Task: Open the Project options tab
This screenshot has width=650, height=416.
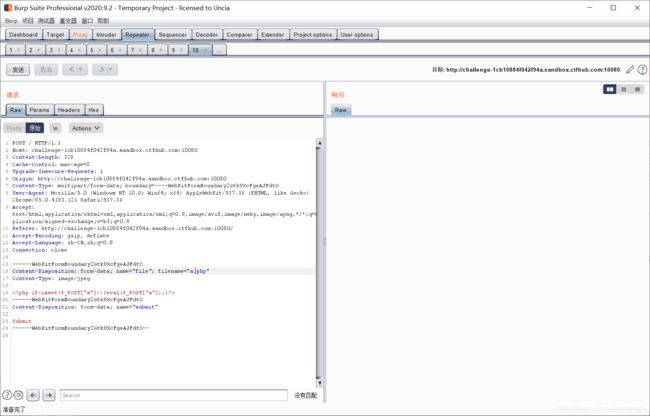Action: (x=313, y=35)
